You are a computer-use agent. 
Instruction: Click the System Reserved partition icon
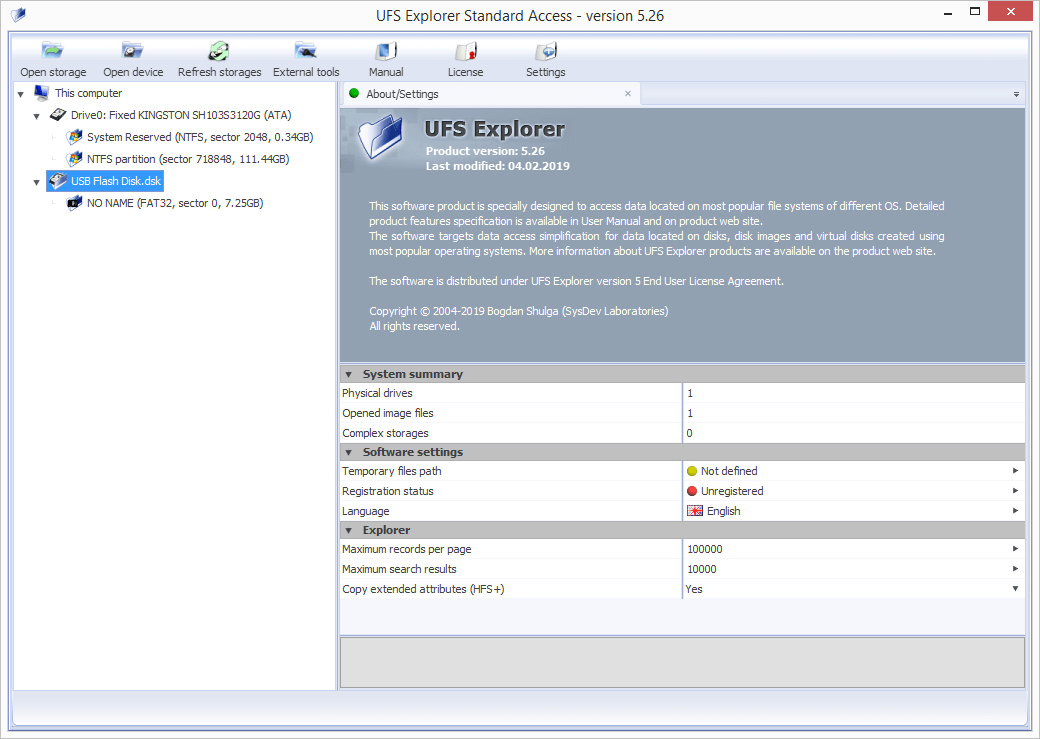coord(74,137)
